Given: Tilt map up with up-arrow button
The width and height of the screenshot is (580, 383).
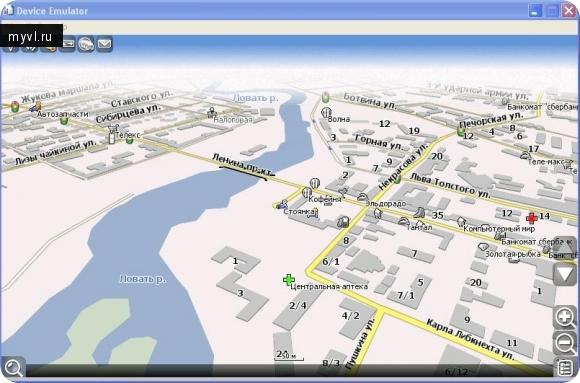Looking at the screenshot, I should pyautogui.click(x=565, y=247).
